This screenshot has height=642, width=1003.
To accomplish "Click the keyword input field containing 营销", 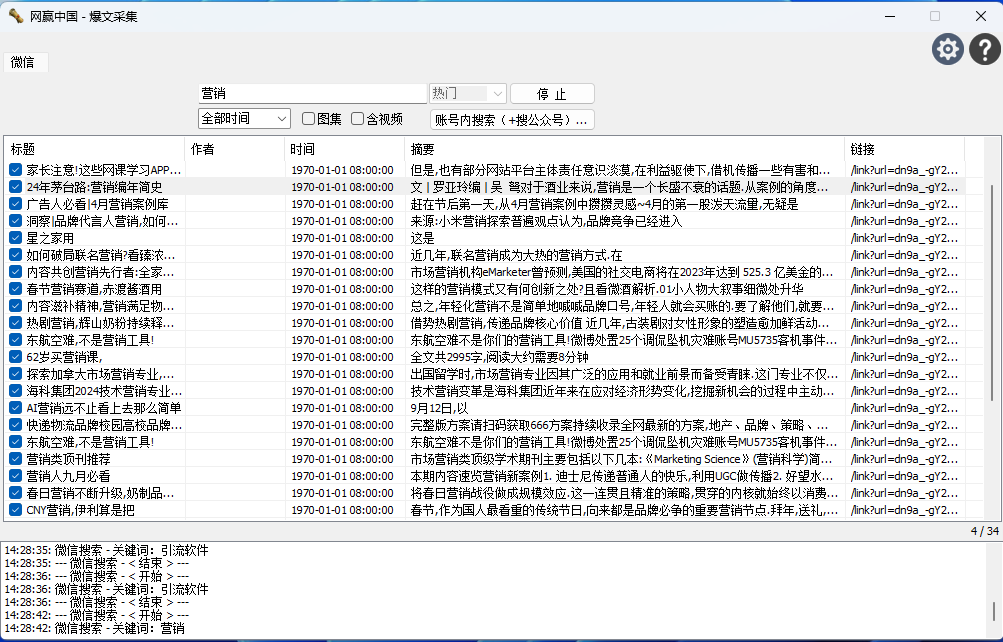I will 312,93.
